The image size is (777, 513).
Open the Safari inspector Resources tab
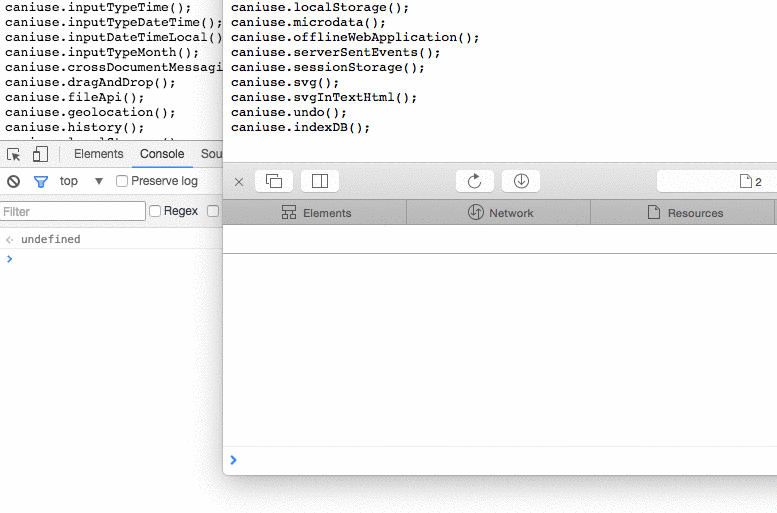coord(683,213)
